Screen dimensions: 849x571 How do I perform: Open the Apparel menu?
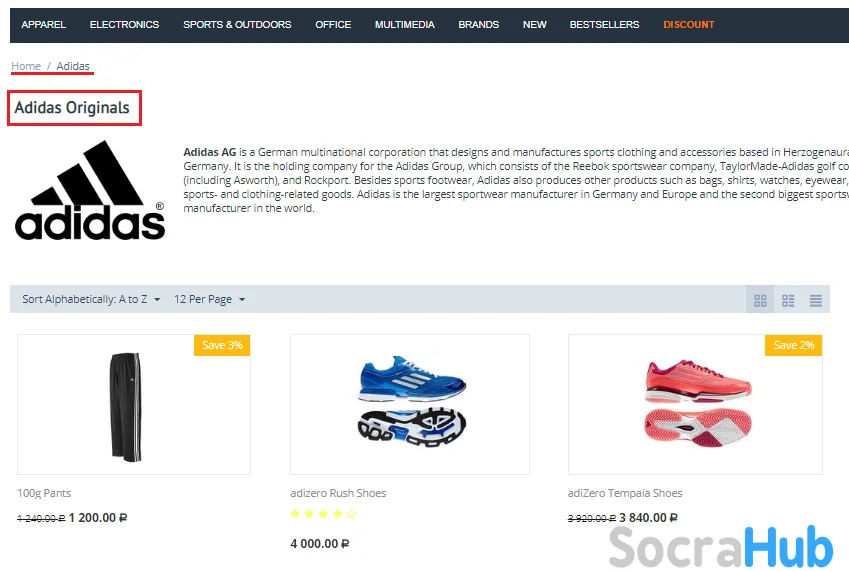(x=43, y=25)
